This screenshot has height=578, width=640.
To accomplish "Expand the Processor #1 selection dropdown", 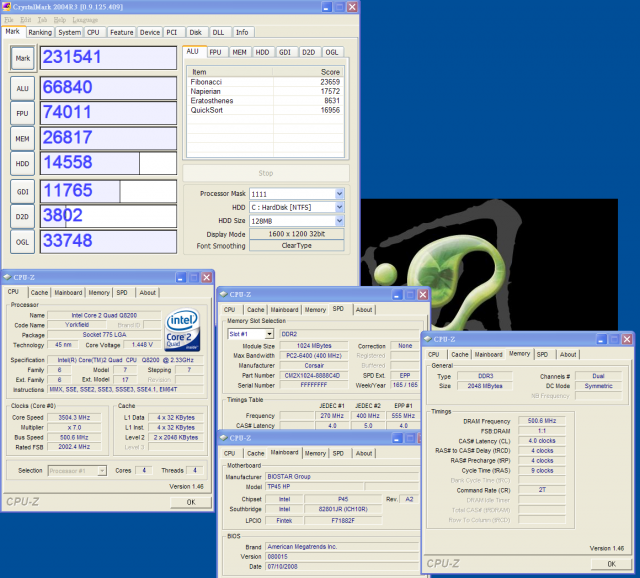I will click(102, 471).
